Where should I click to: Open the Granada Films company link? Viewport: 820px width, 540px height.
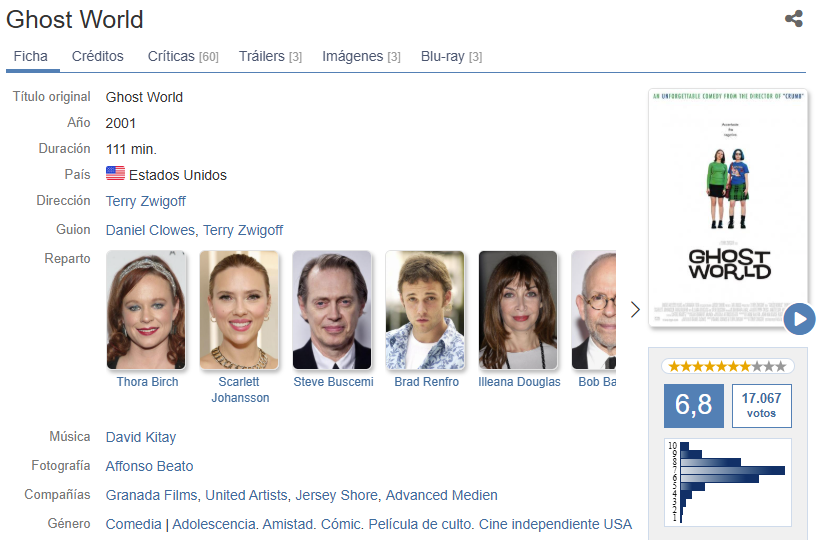(x=152, y=495)
